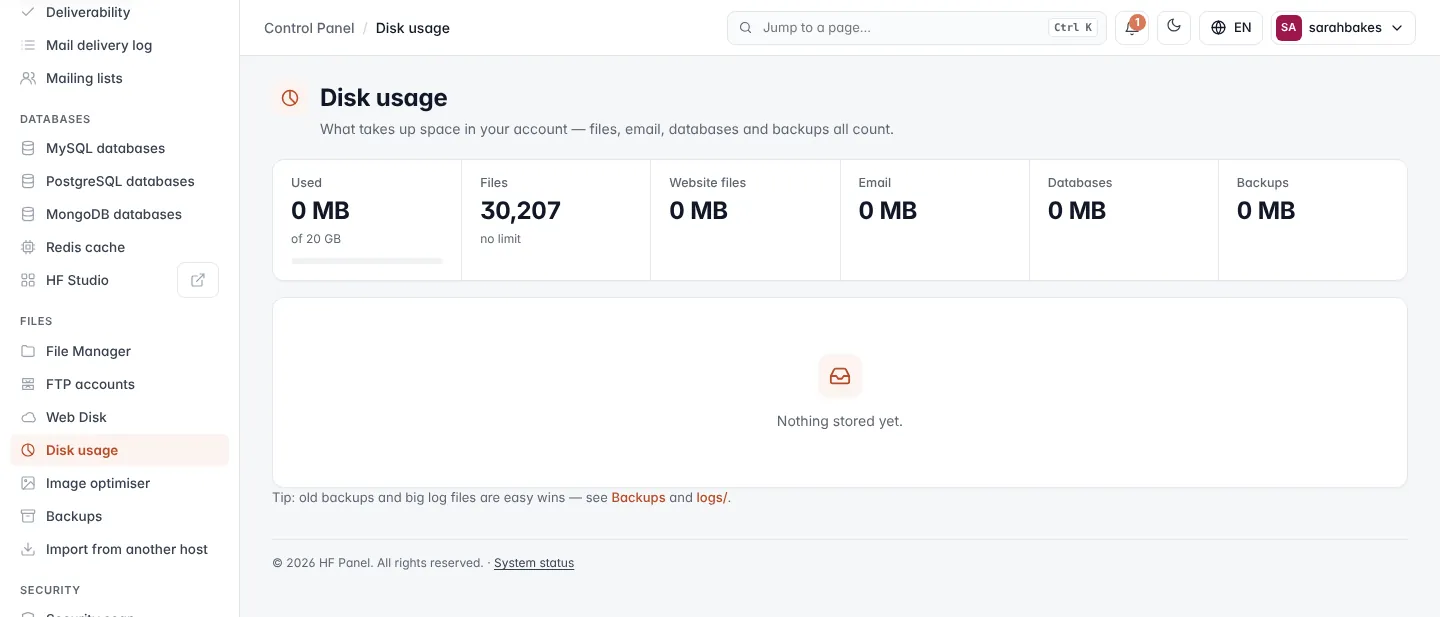Viewport: 1440px width, 617px height.
Task: Click the import download arrow icon
Action: [28, 549]
